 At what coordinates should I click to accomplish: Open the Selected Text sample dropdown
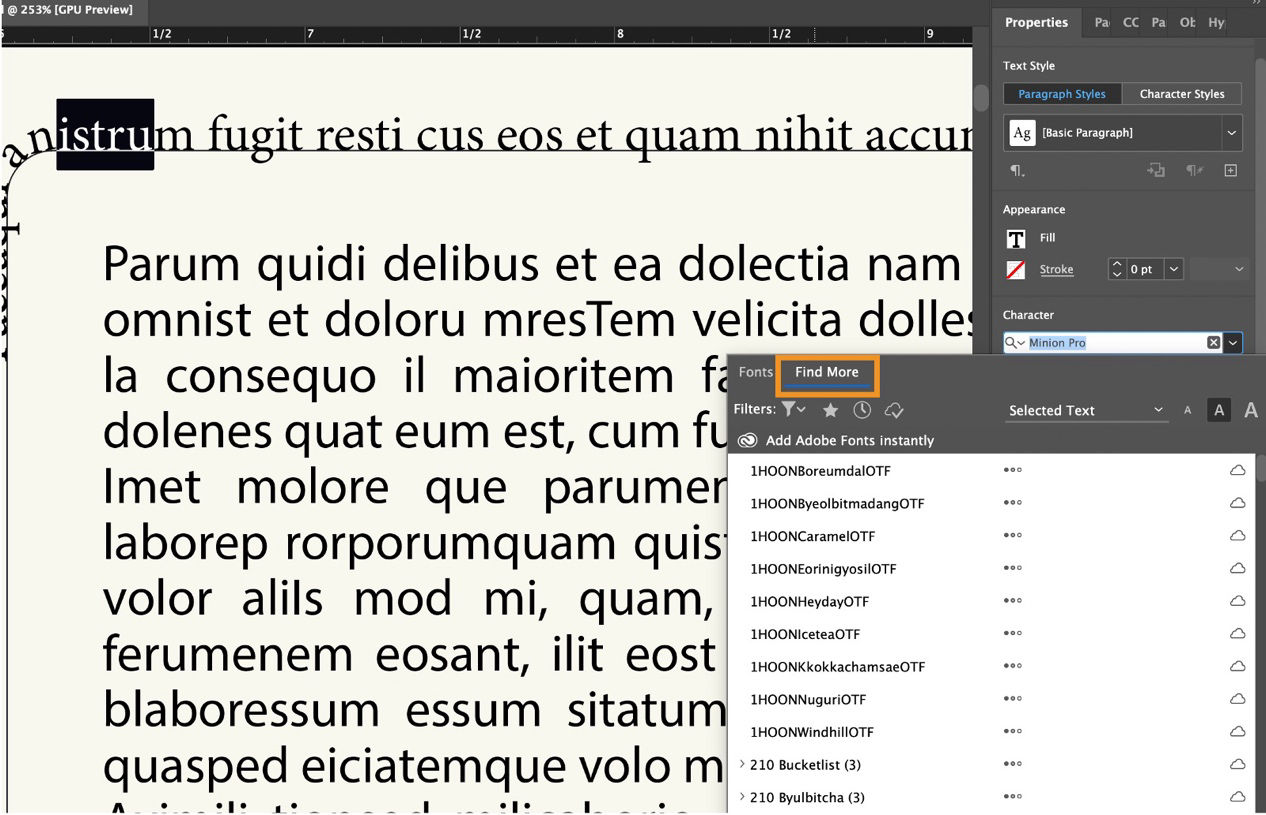point(1086,410)
